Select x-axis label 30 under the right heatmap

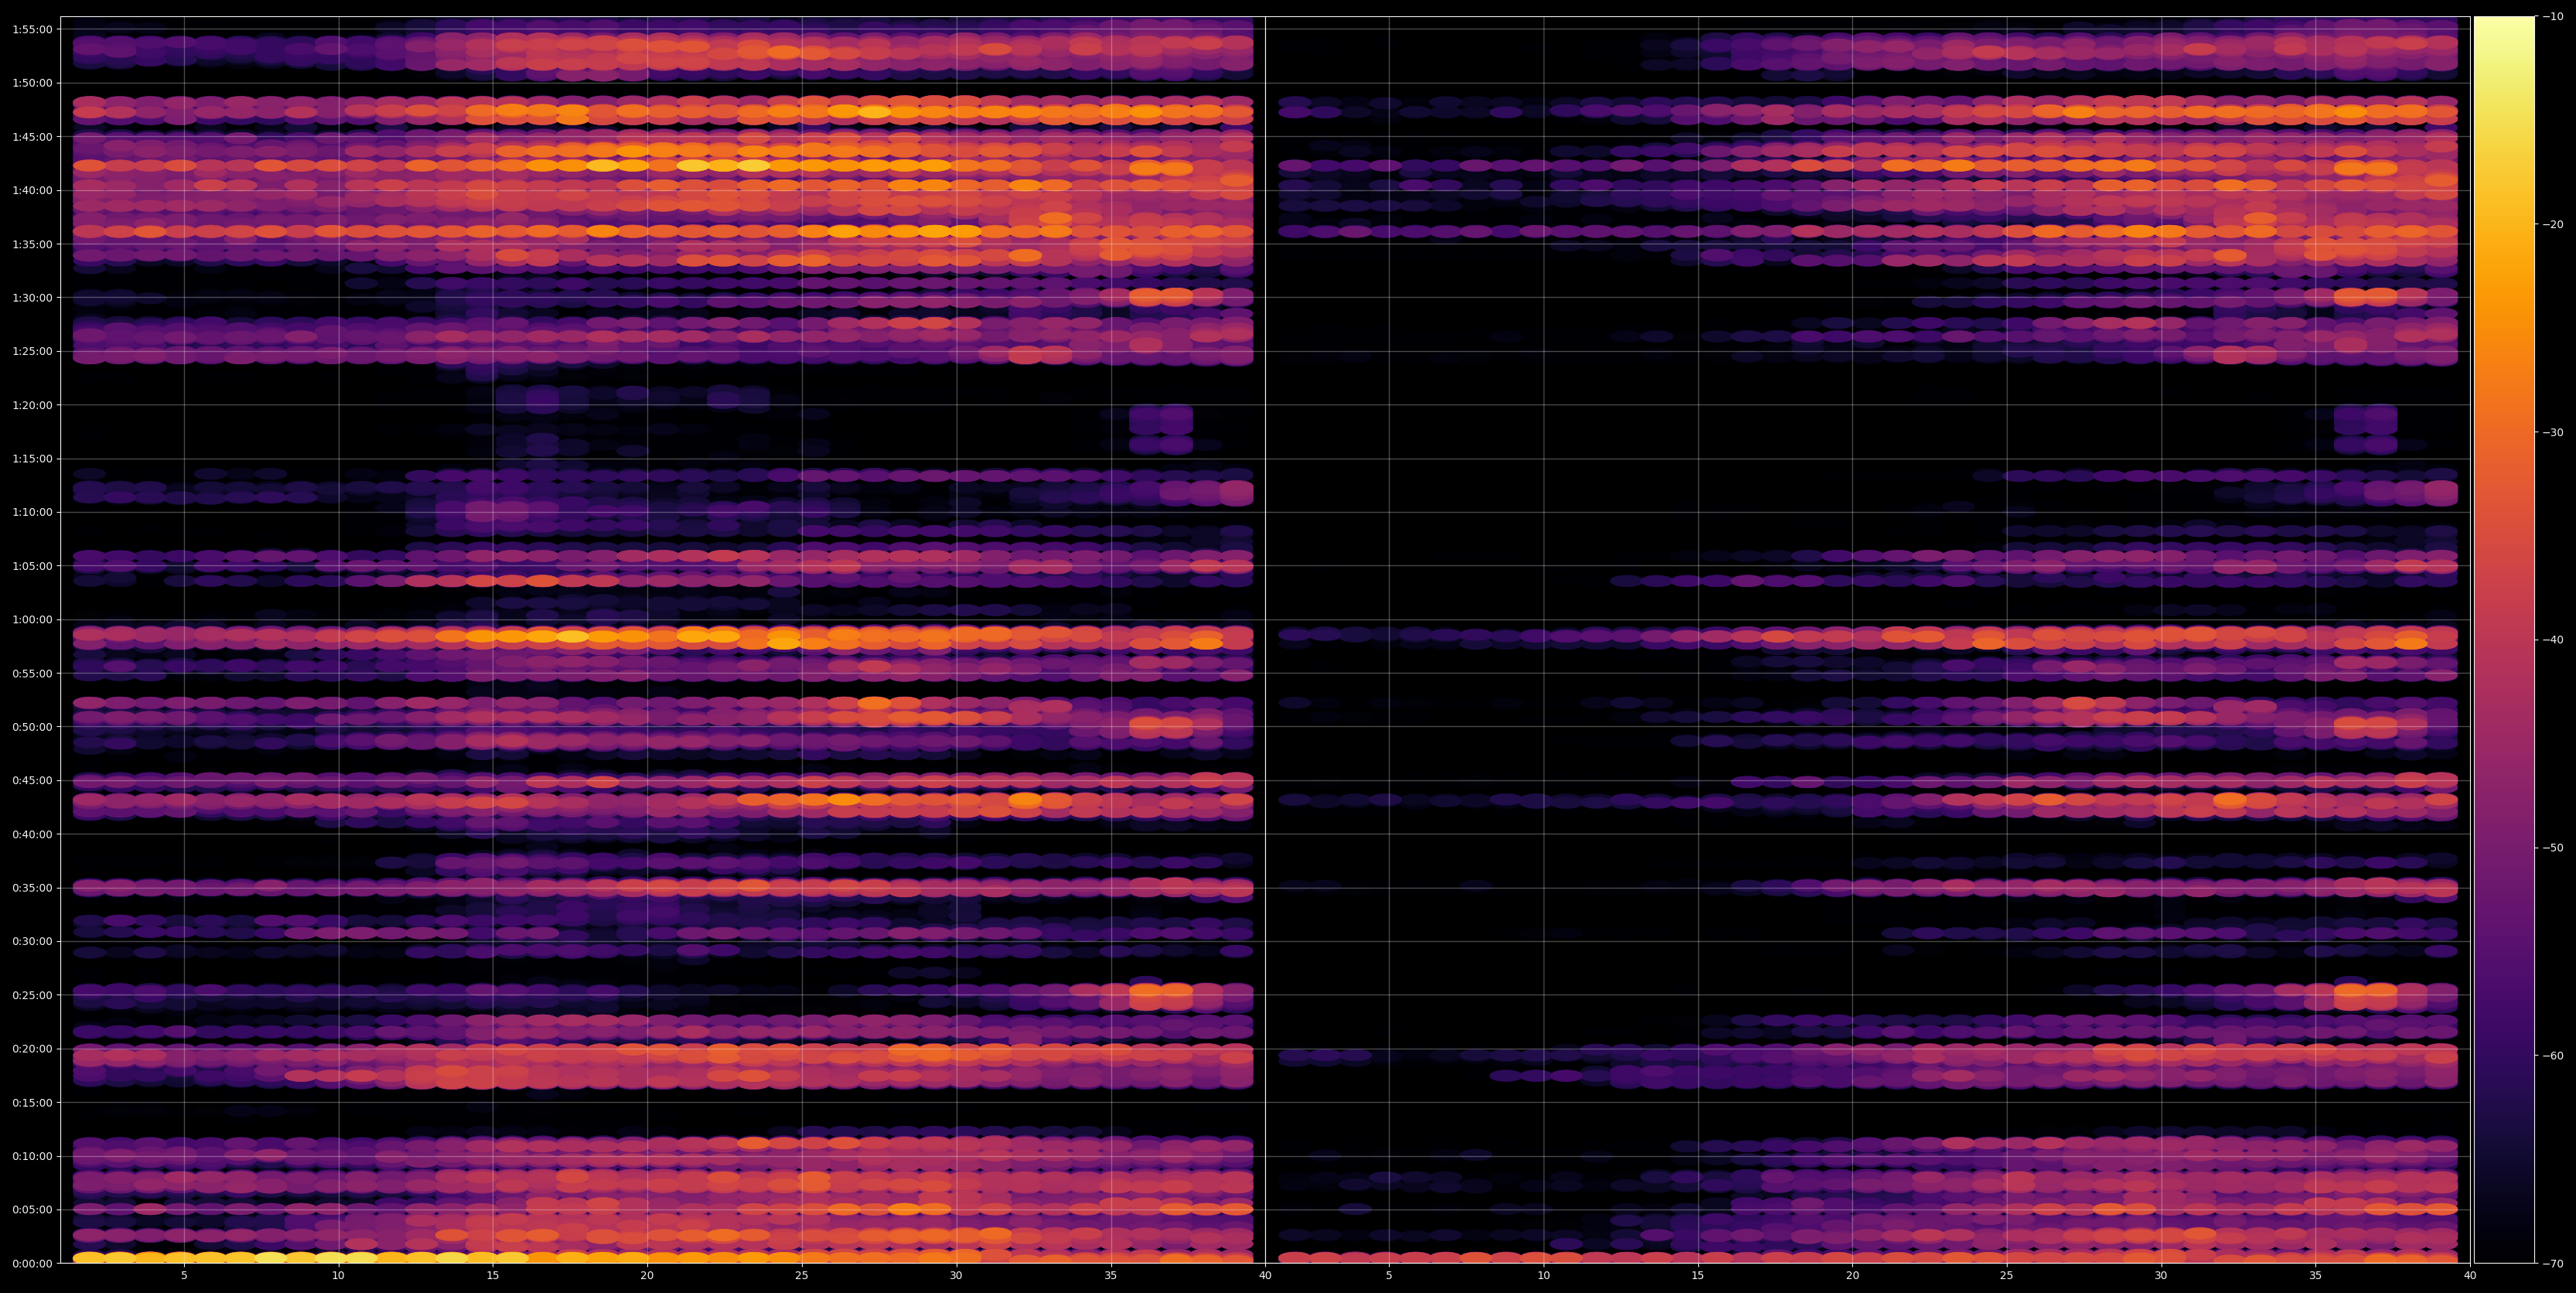[2161, 1276]
